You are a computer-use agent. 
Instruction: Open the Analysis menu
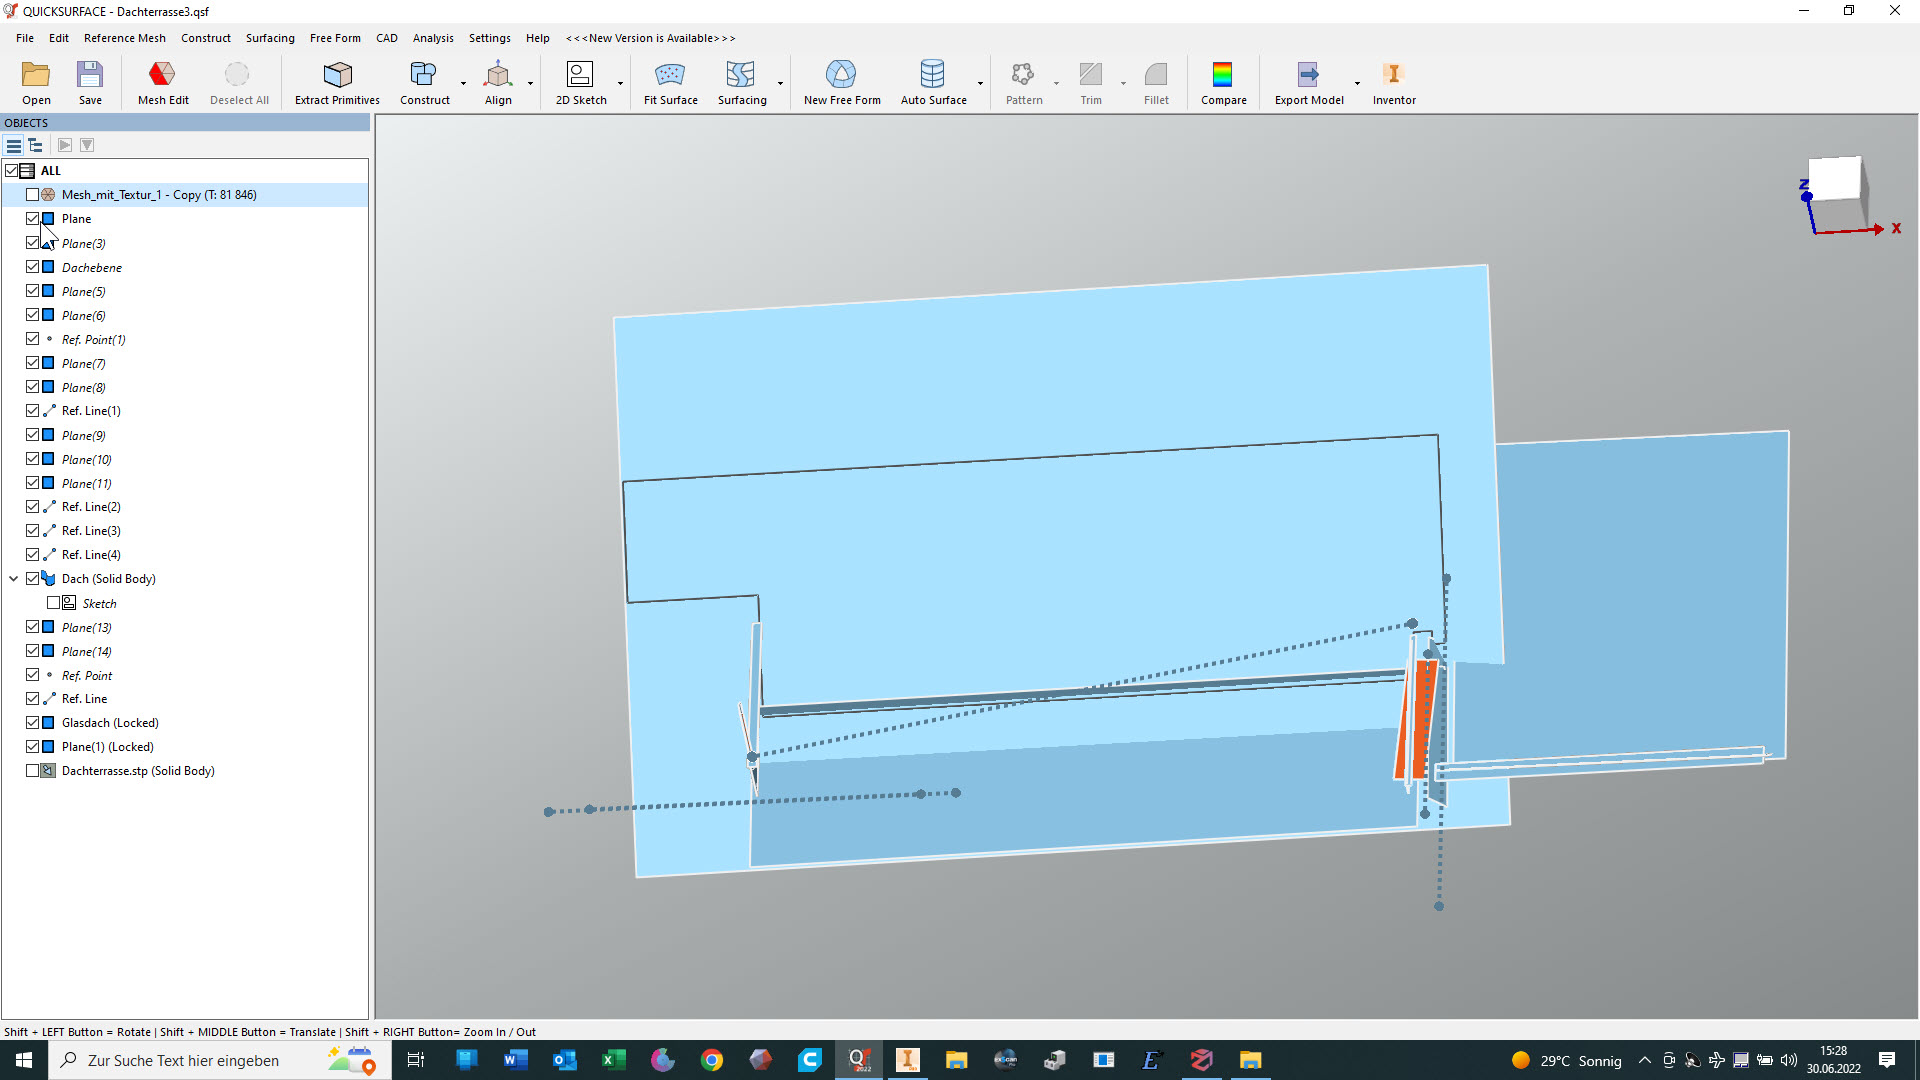click(432, 38)
